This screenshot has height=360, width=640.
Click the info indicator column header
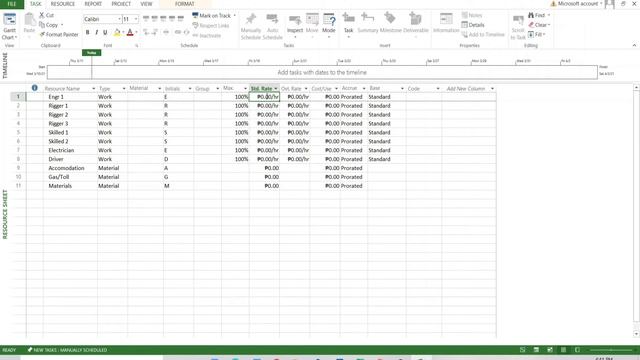(35, 88)
